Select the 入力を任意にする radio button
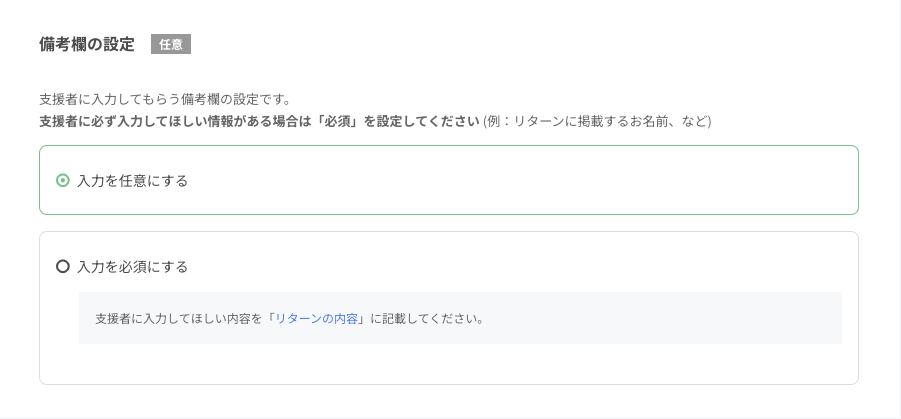Screen dimensions: 901x419 pos(63,181)
